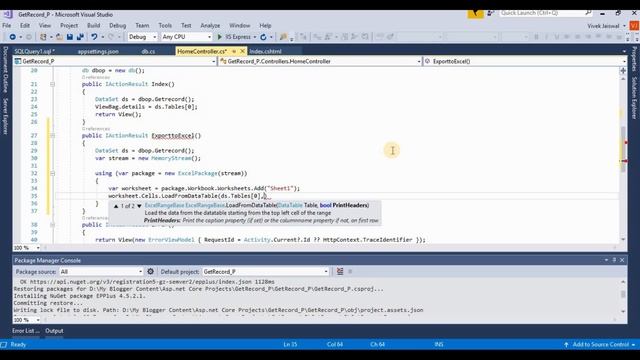Open the Debug menu
This screenshot has height=360, width=640.
click(x=118, y=25)
